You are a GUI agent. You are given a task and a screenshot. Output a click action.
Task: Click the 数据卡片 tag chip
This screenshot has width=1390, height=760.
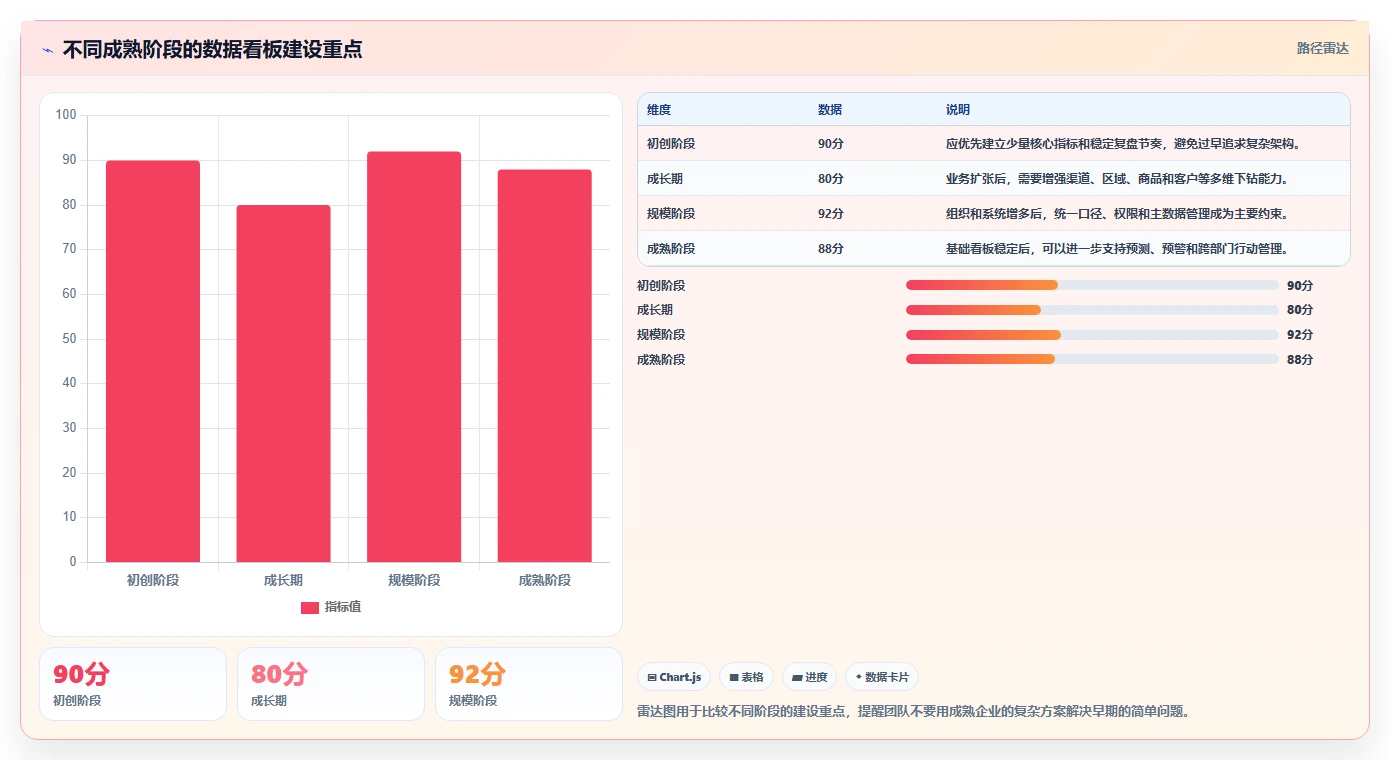point(882,677)
